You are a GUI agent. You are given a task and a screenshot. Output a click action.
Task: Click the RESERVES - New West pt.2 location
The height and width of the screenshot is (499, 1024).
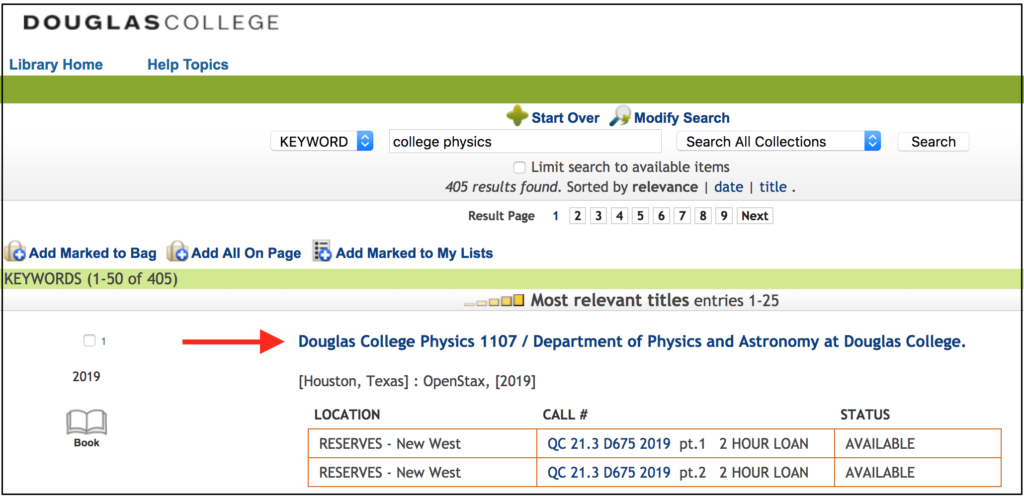coord(390,472)
